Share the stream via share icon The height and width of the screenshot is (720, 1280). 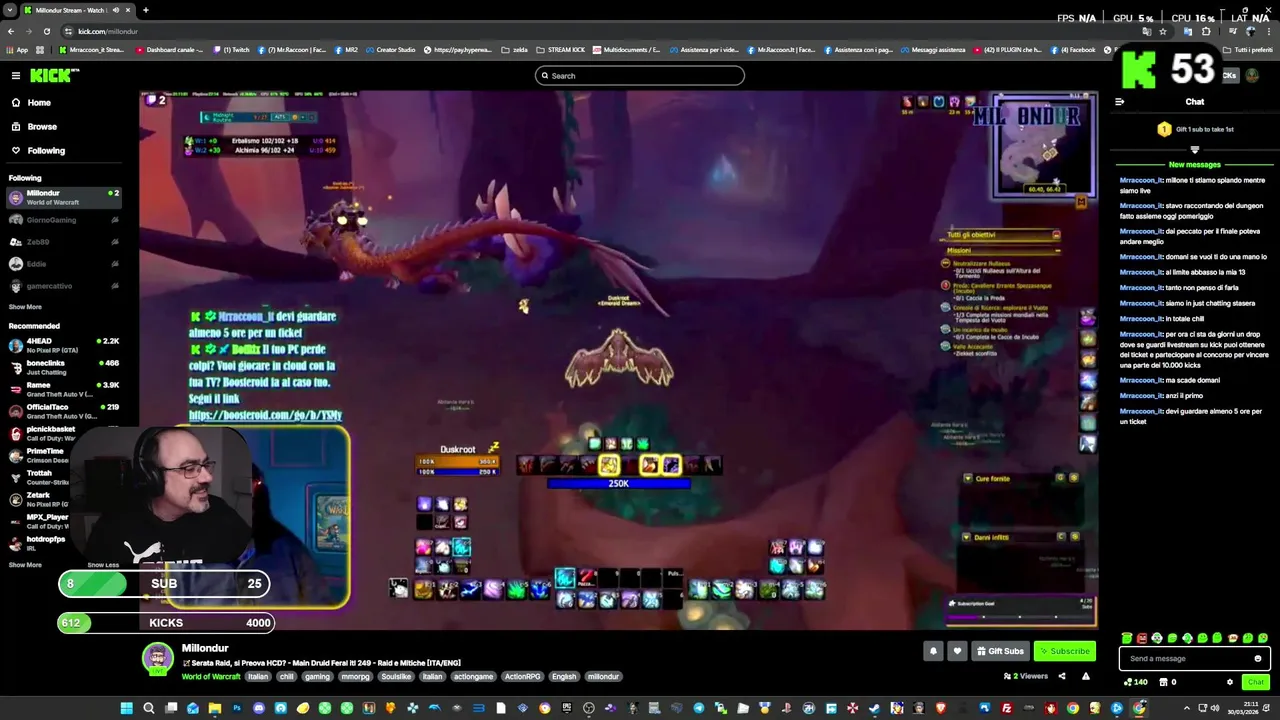(1062, 676)
